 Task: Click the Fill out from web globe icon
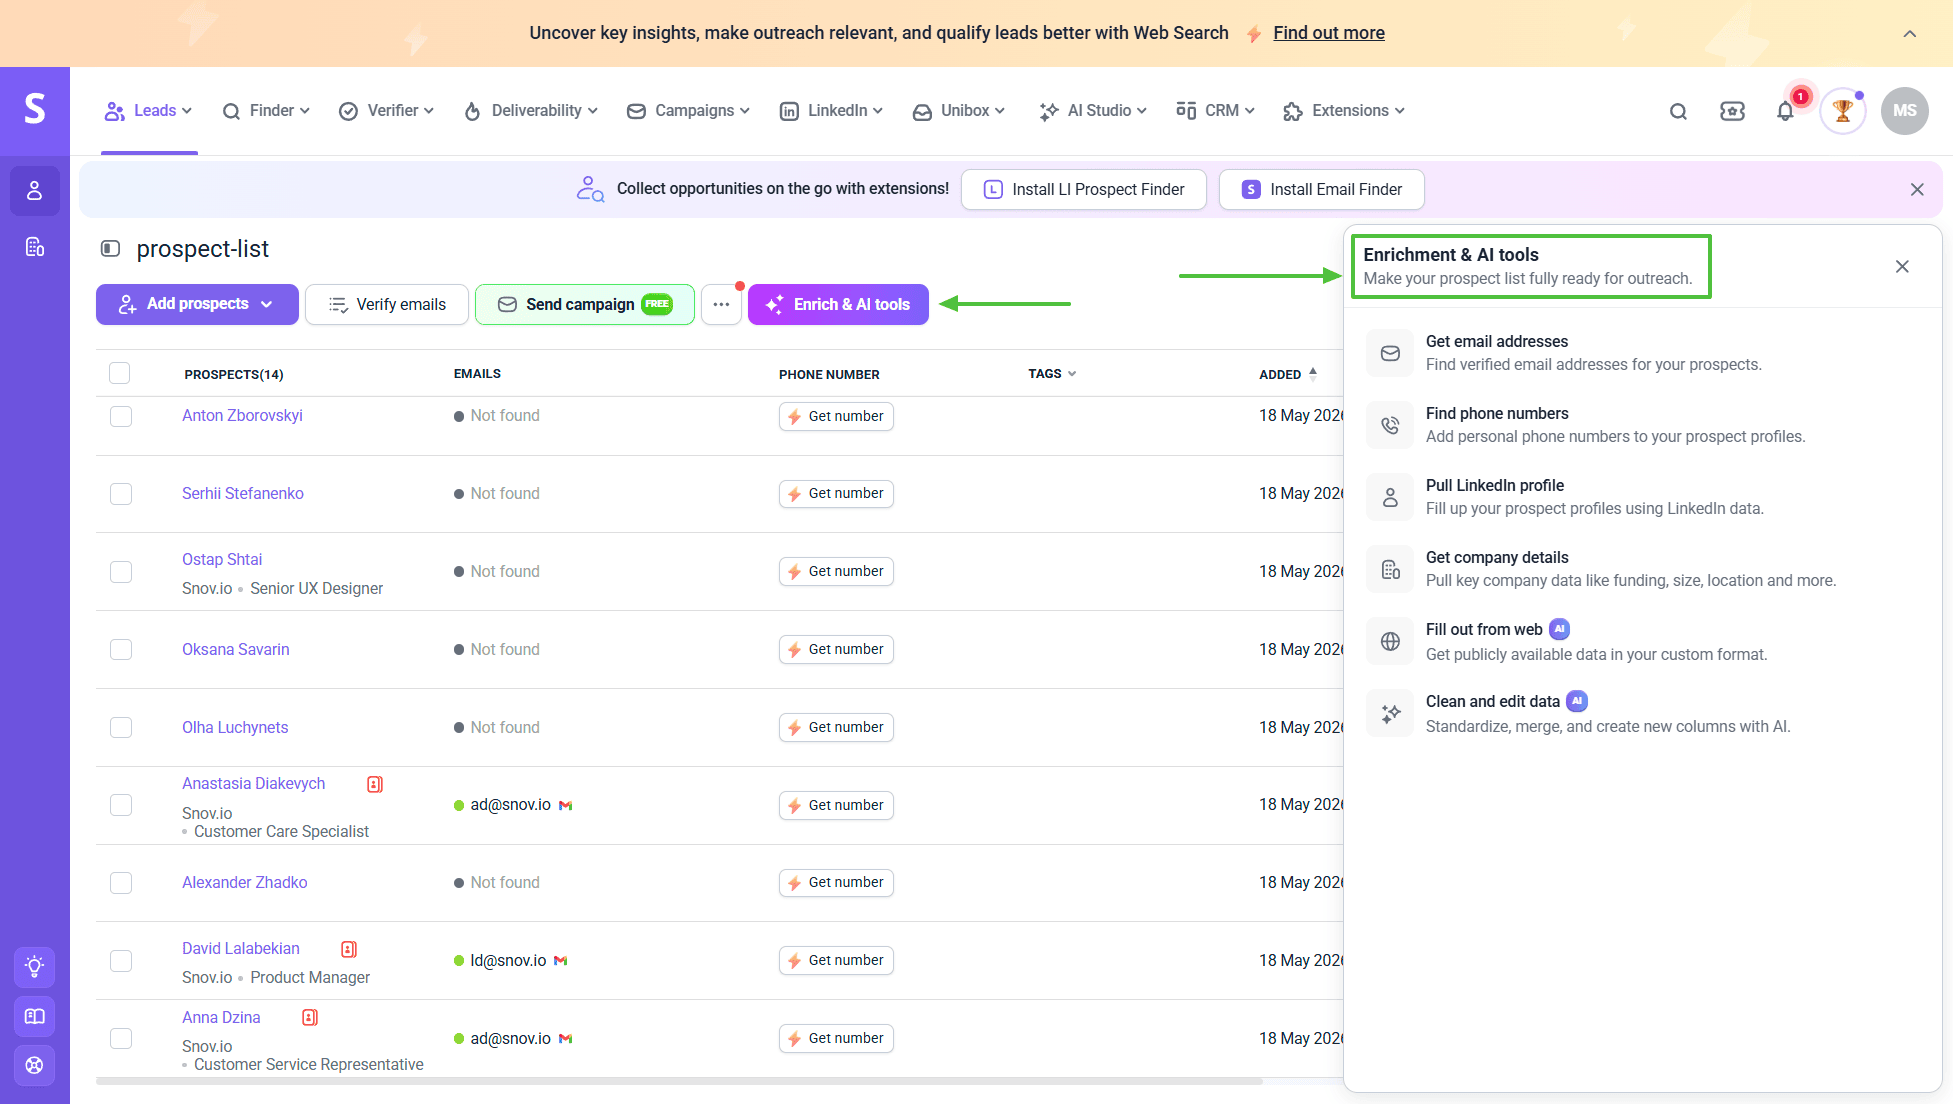pos(1390,641)
